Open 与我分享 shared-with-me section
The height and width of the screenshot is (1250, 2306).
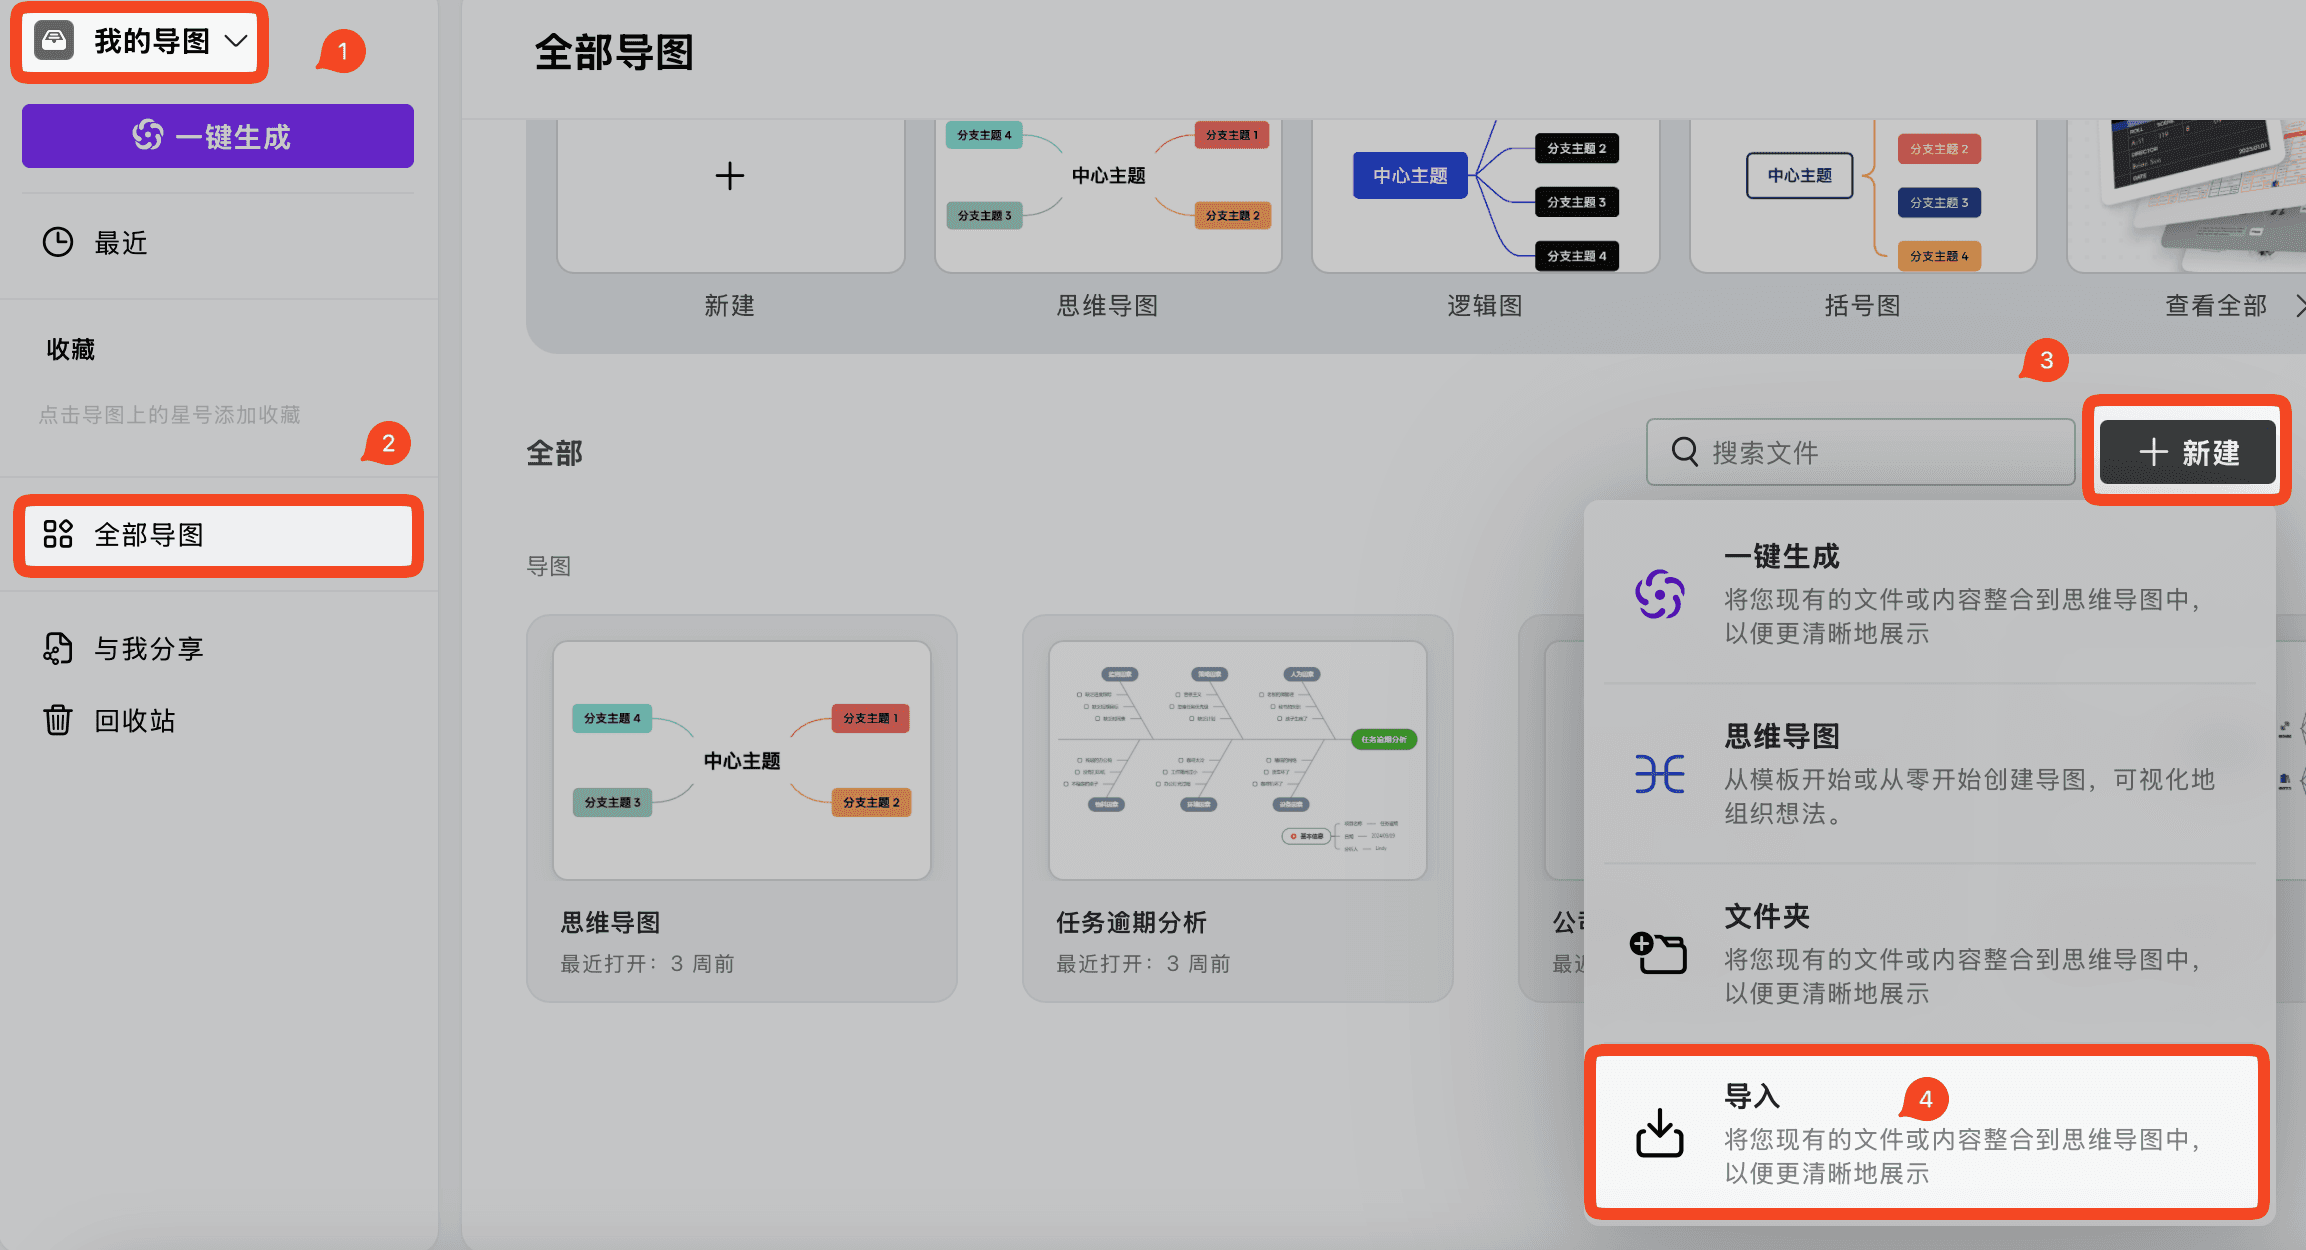148,649
